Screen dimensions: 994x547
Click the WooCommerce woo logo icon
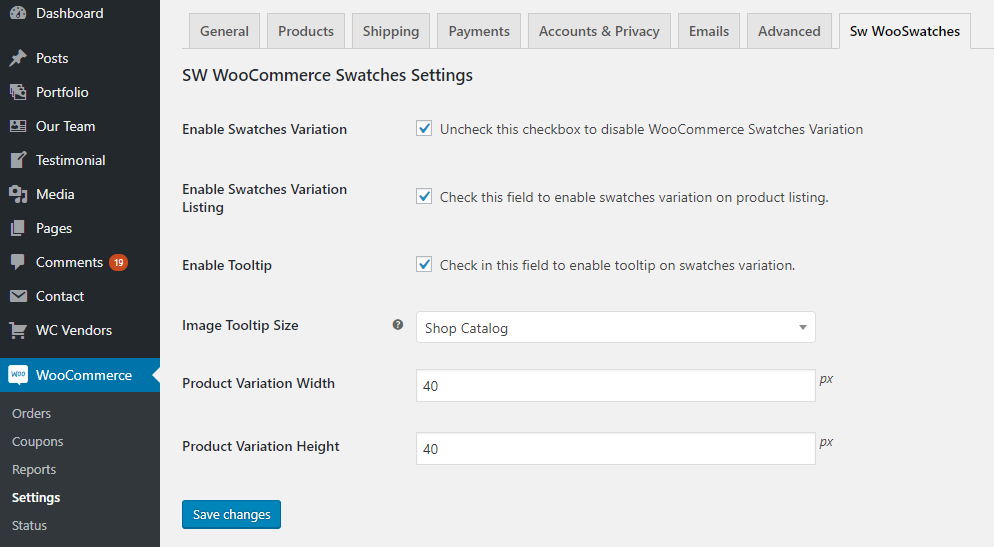click(18, 375)
